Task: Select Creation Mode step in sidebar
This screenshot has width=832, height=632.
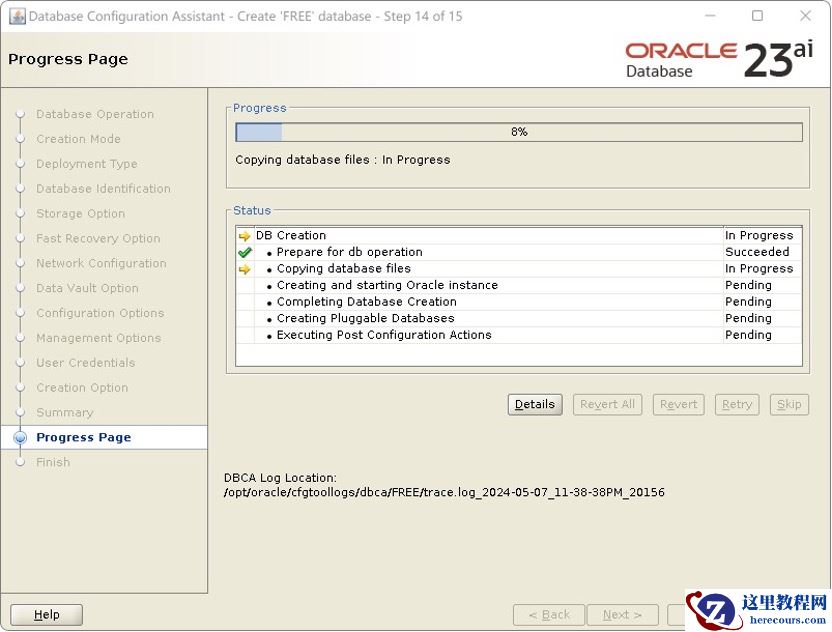Action: tap(79, 139)
